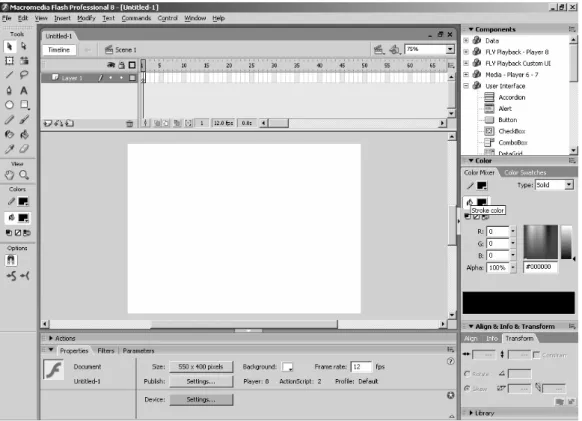Select the Lasso tool
Viewport: 582px width, 421px height.
pos(24,75)
